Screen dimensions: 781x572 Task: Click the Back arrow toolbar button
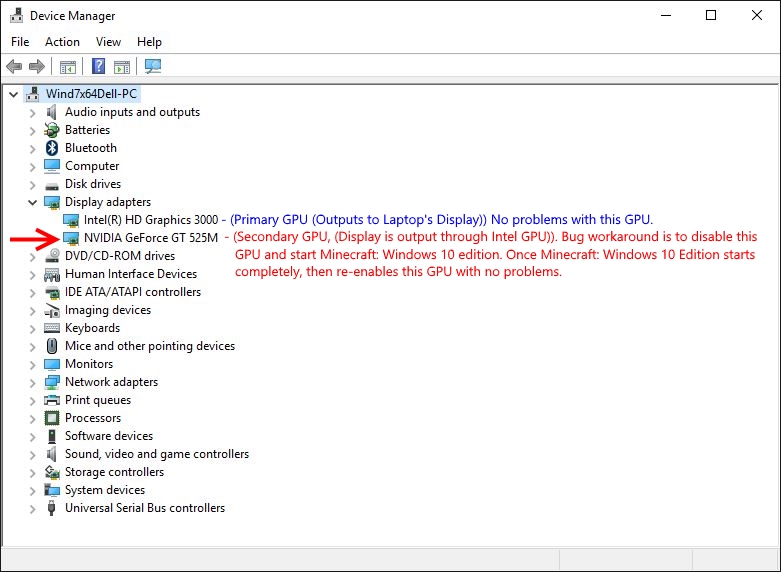[14, 67]
